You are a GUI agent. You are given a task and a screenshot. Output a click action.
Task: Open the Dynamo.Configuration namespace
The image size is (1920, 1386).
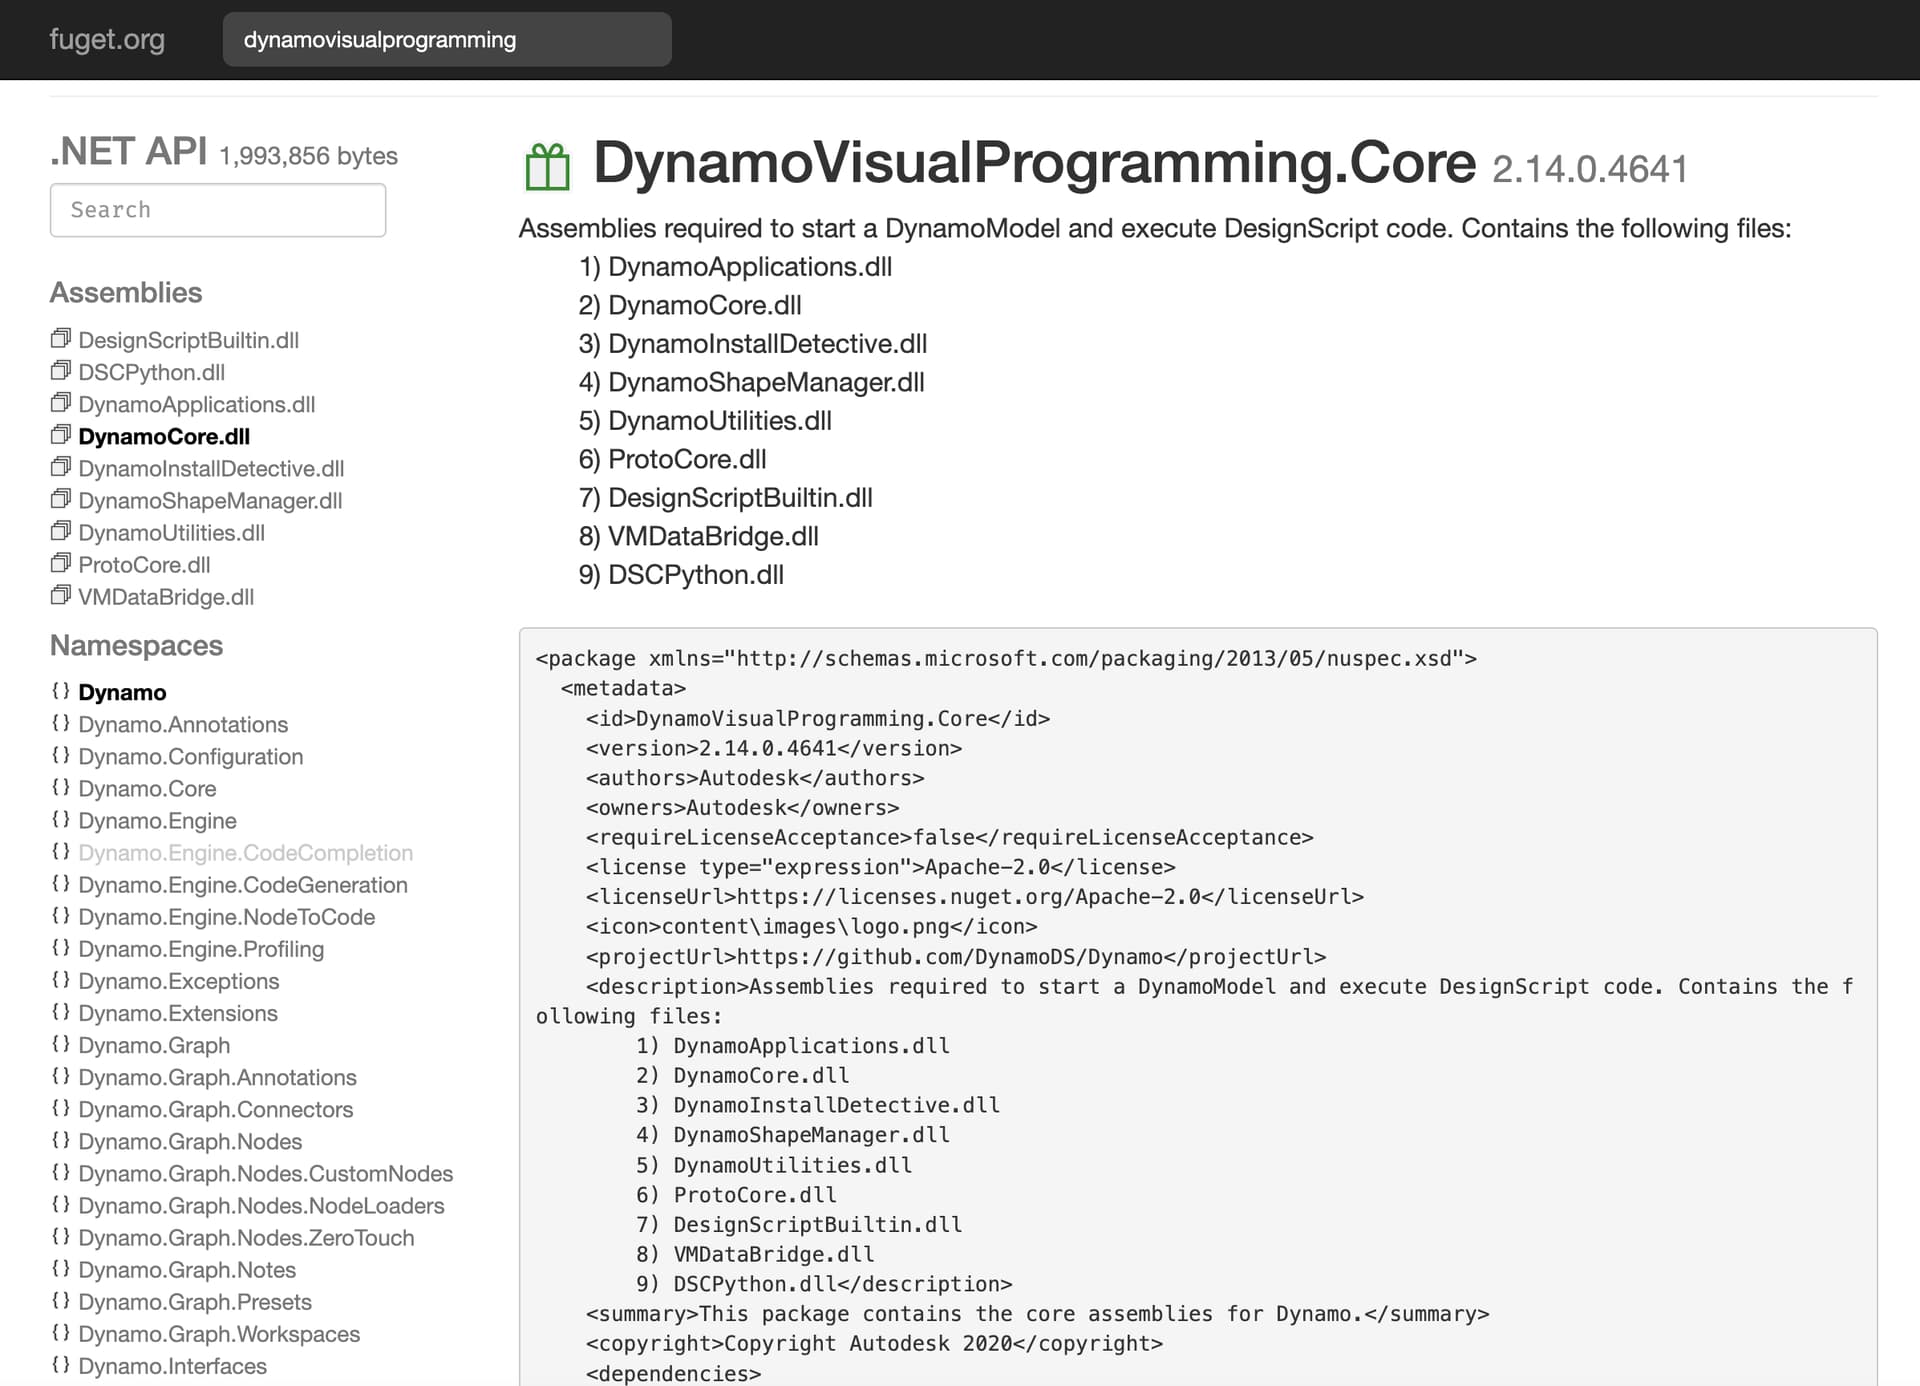(x=190, y=757)
